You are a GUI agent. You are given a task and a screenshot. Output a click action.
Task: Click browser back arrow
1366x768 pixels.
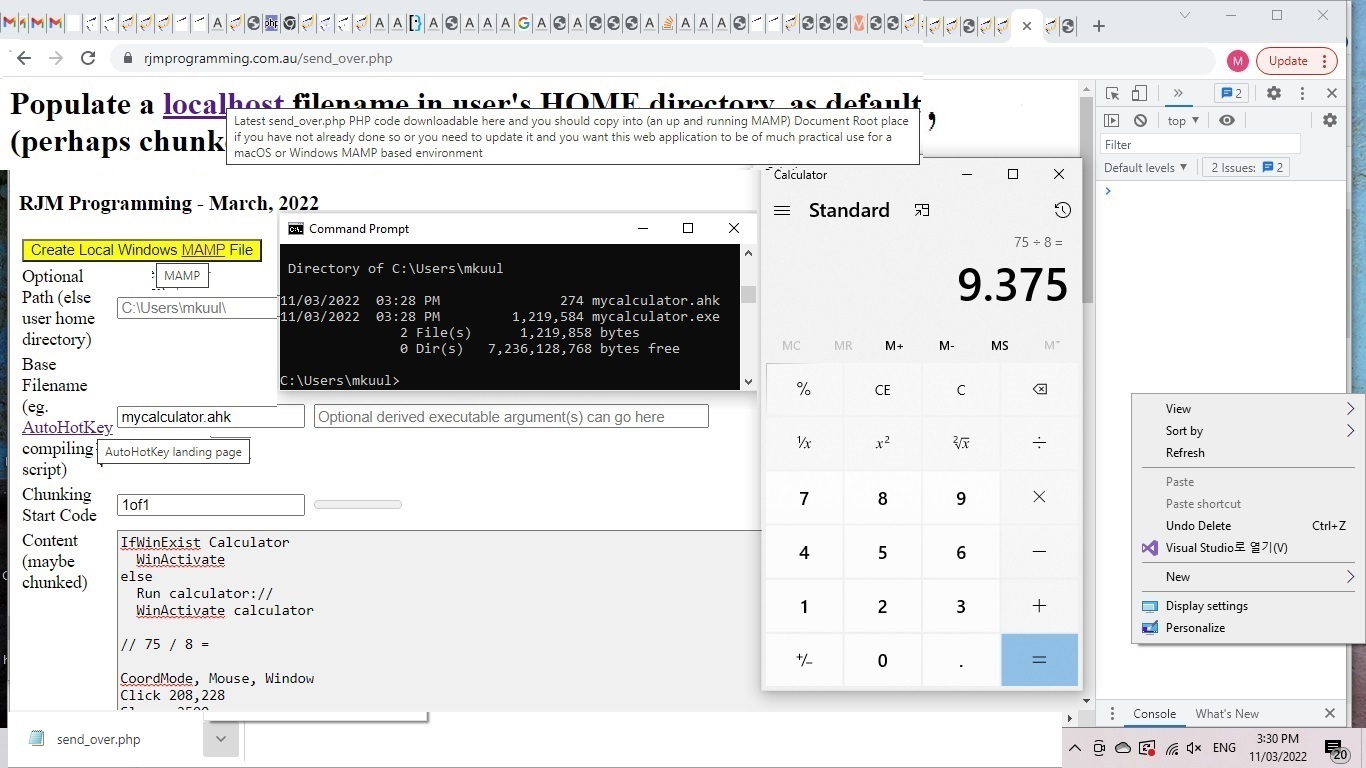click(x=24, y=58)
